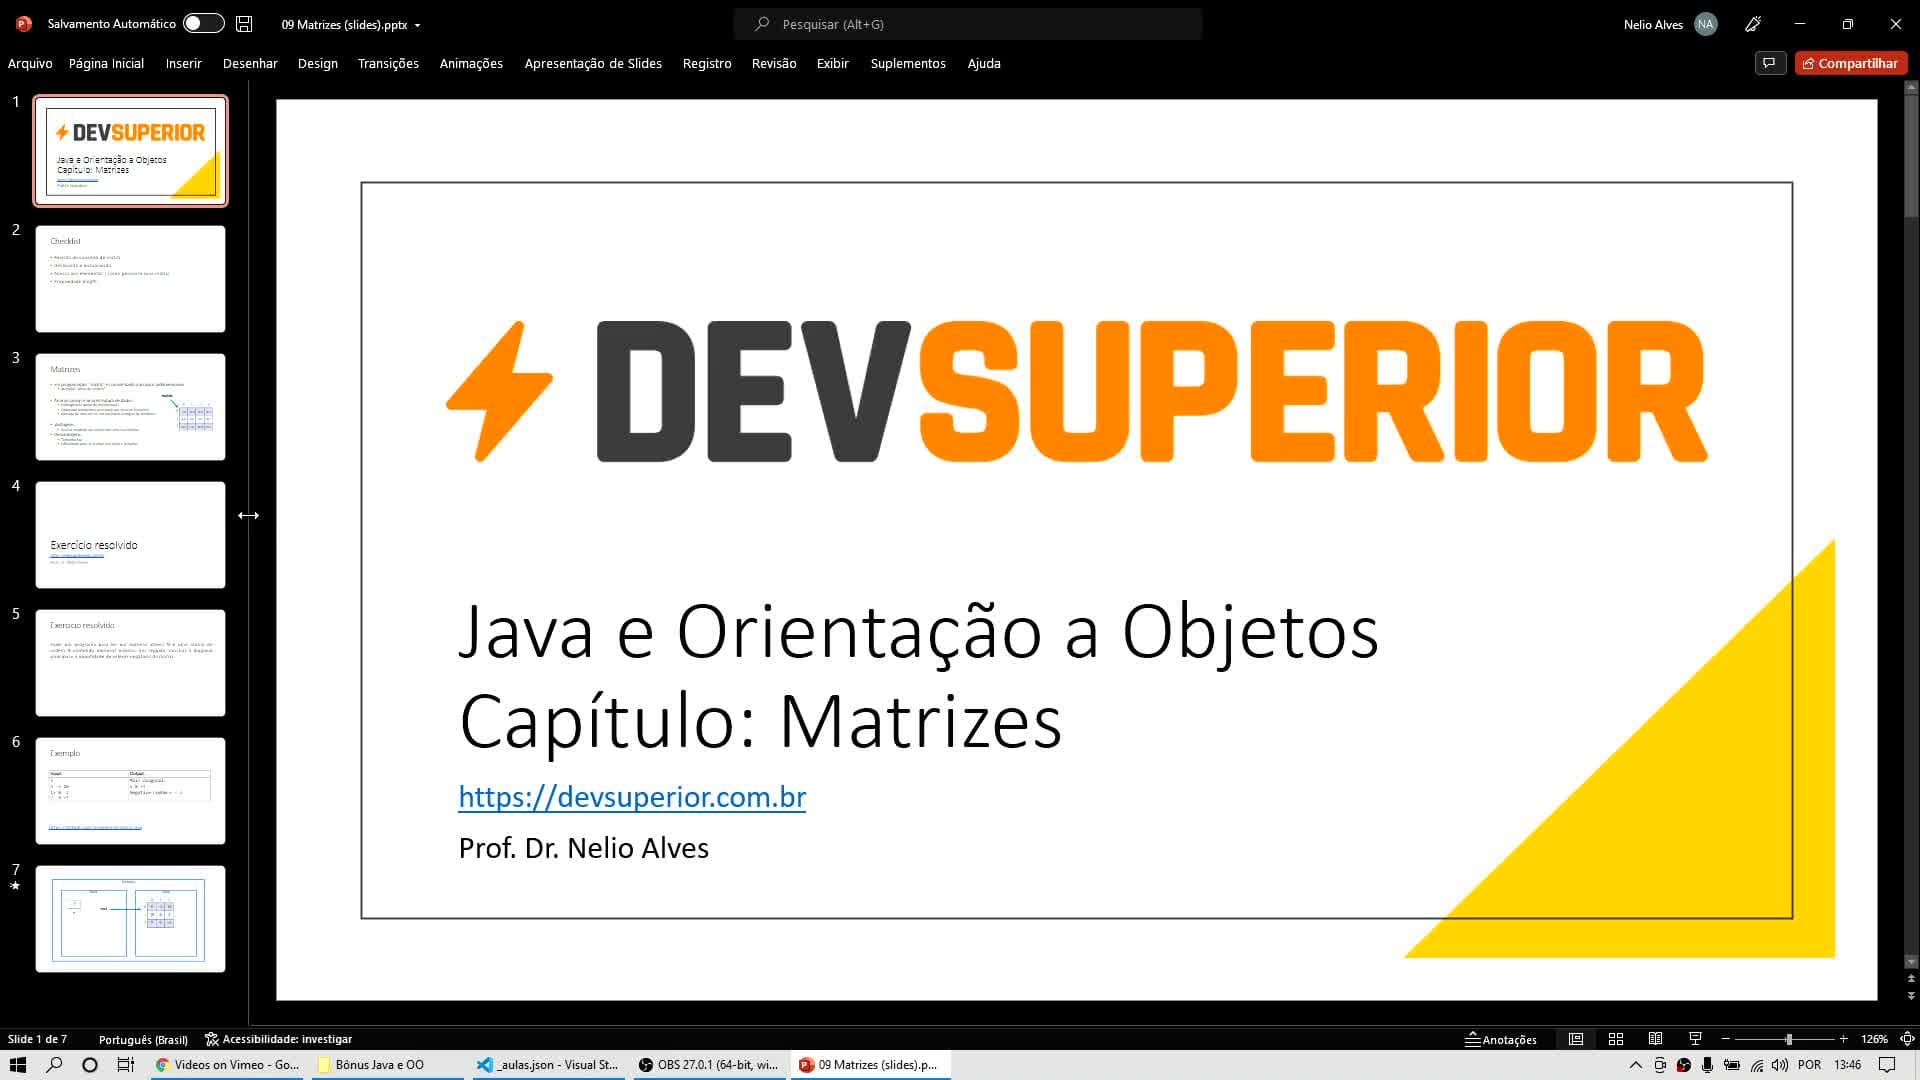Select slide 1 thumbnail with DevSuperior logo
The height and width of the screenshot is (1080, 1920).
[x=131, y=151]
